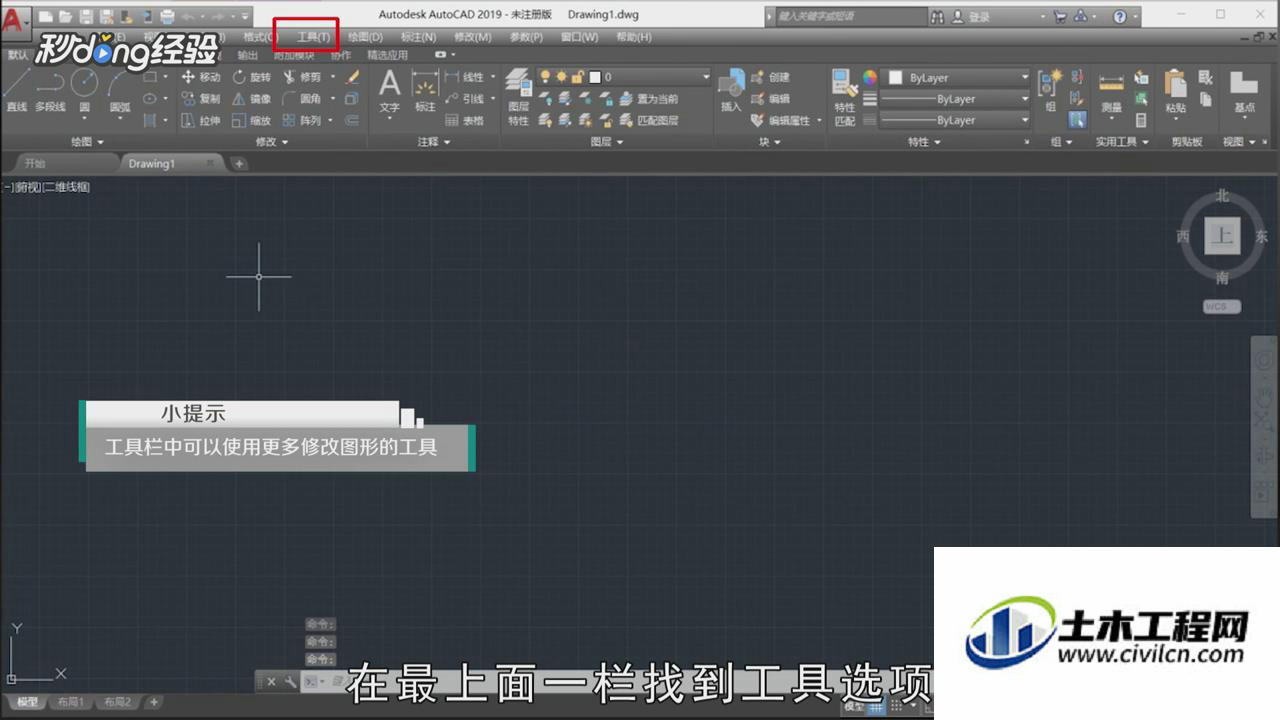Screen dimensions: 1280x720
Task: Click the Insert (插入) block icon
Action: click(731, 91)
